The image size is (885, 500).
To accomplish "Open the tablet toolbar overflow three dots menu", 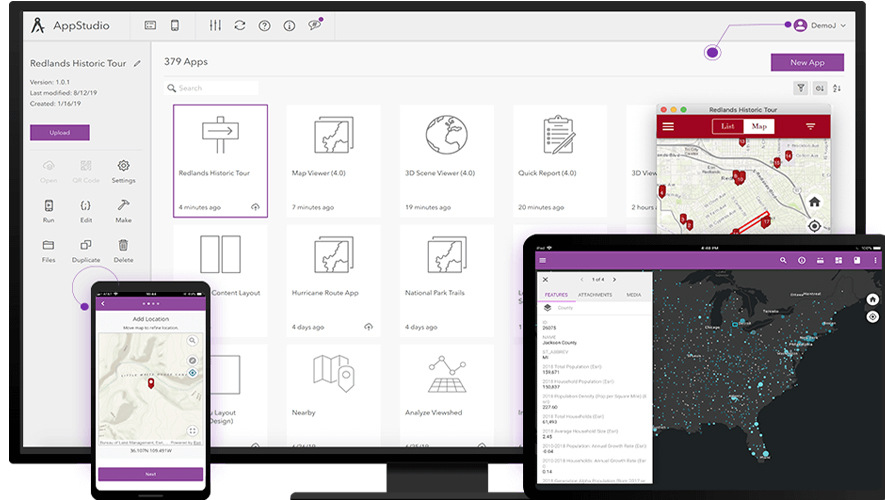I will click(x=875, y=260).
